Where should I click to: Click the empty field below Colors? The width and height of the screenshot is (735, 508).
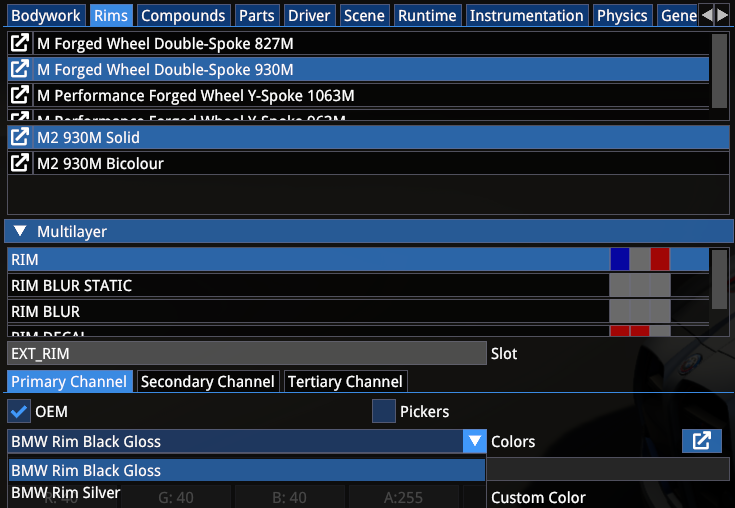click(608, 469)
